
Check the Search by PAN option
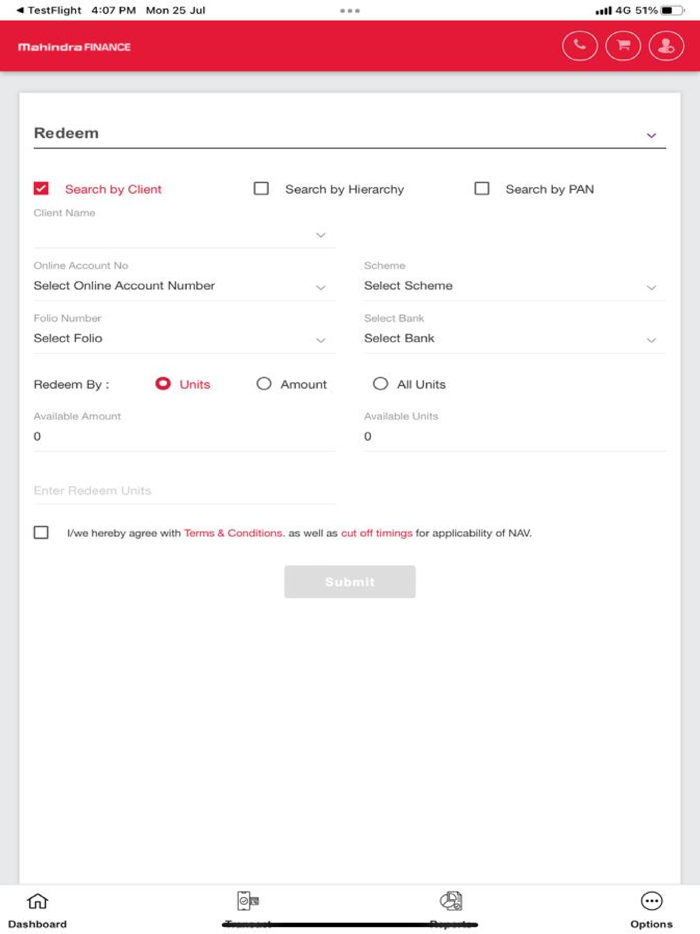[481, 187]
